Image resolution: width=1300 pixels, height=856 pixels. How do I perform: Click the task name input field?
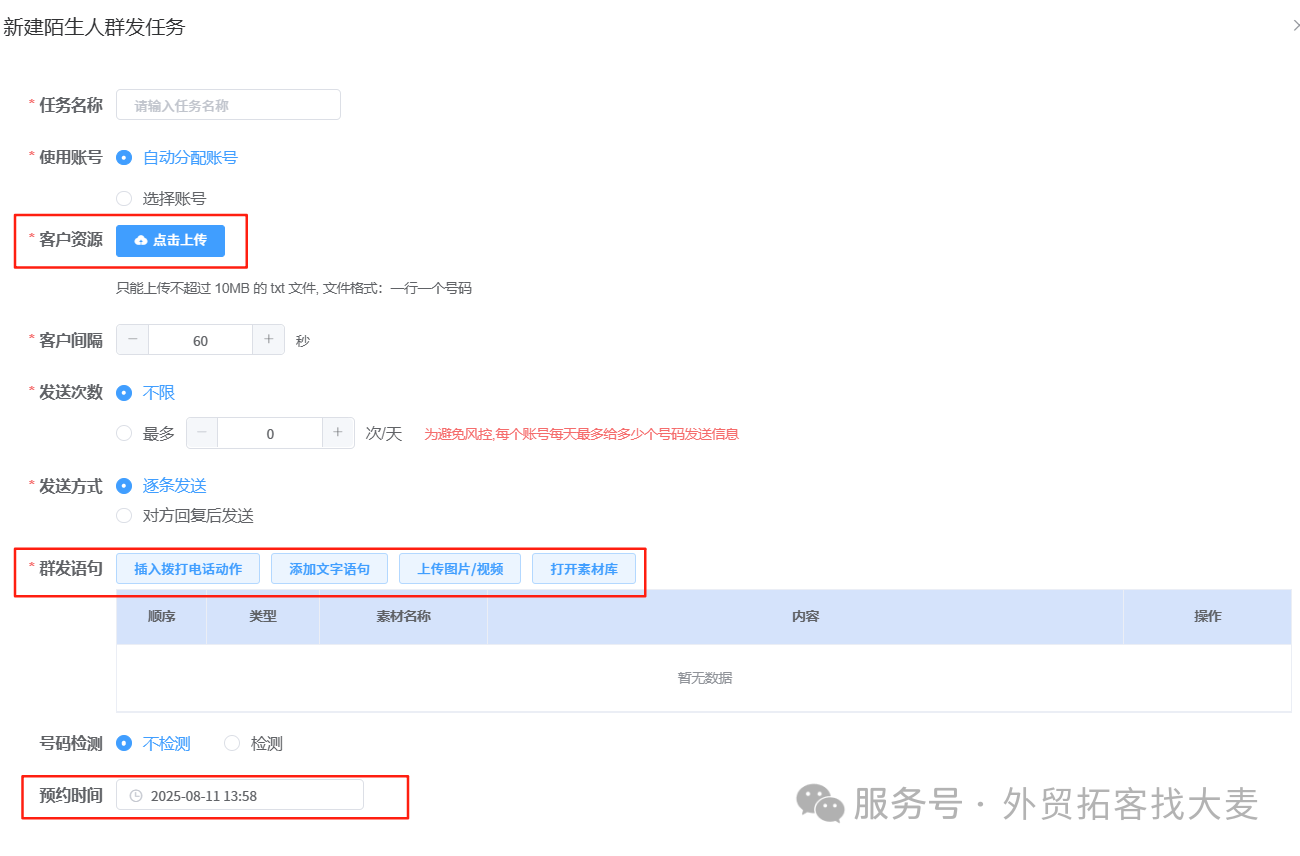(228, 105)
